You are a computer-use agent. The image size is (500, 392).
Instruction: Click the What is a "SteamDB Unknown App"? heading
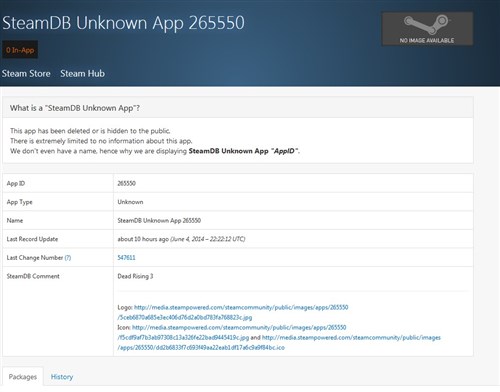(75, 108)
